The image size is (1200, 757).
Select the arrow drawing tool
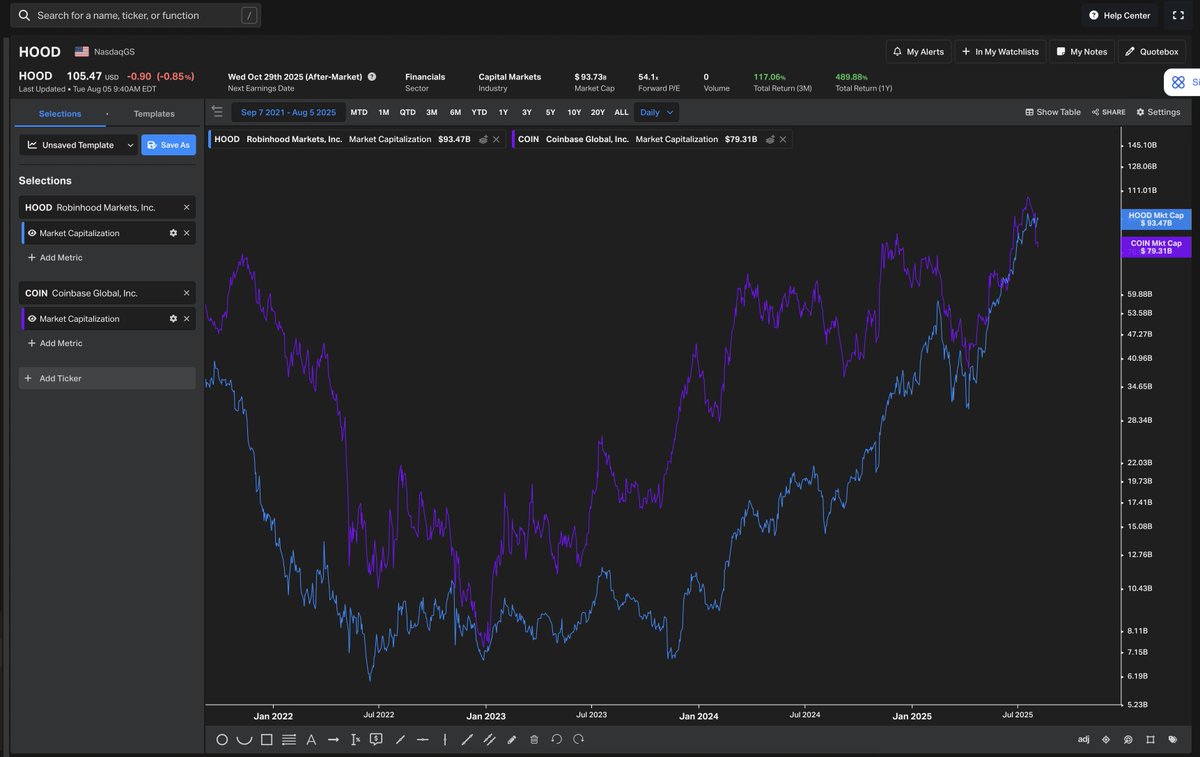pyautogui.click(x=333, y=740)
